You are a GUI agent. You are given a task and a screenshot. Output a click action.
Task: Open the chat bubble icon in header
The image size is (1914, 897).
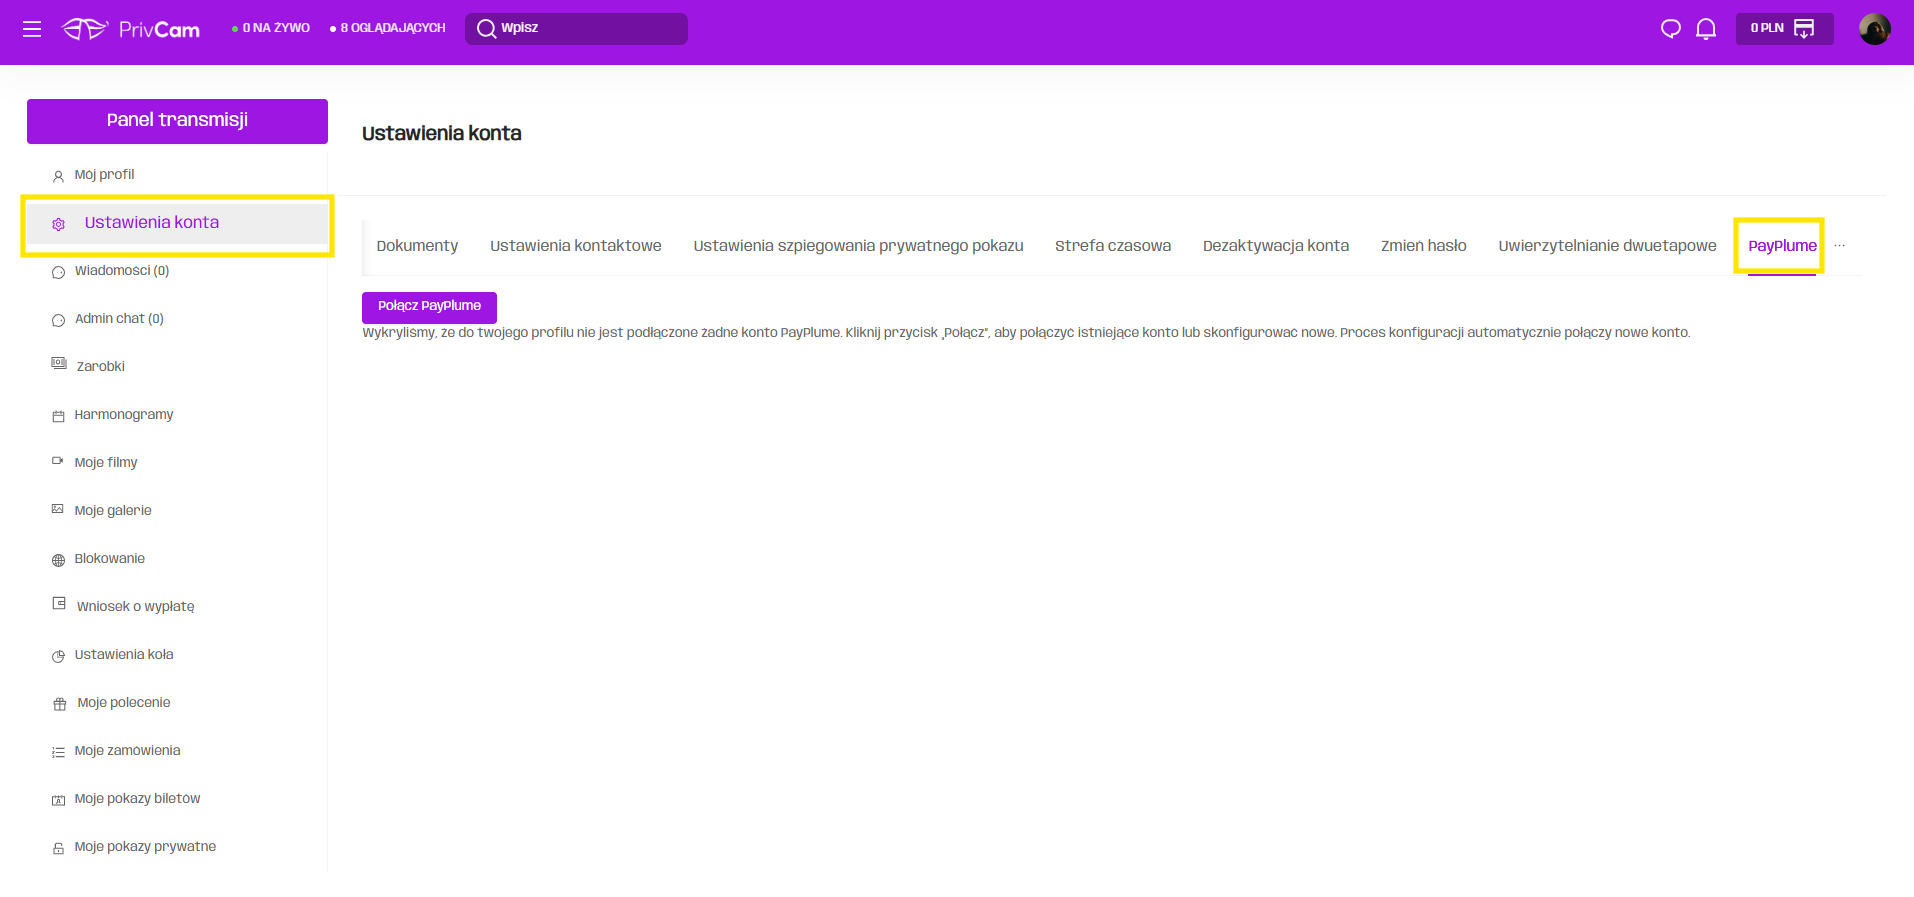[x=1670, y=29]
